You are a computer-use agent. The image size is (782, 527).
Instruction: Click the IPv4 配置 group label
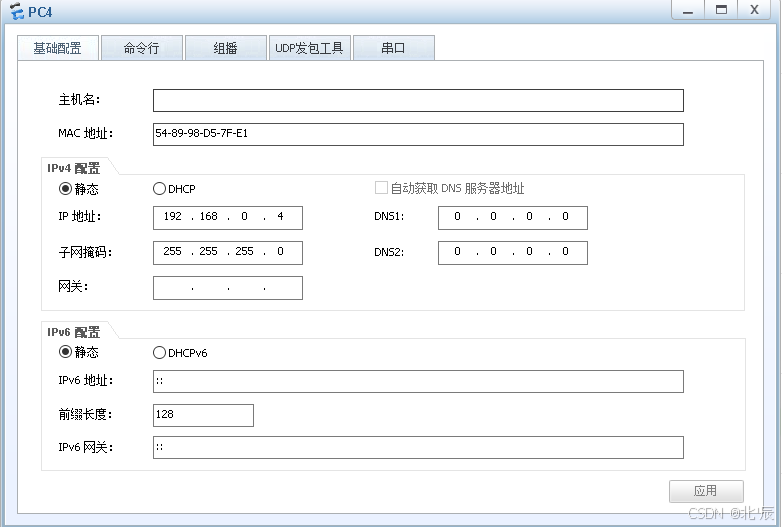pyautogui.click(x=73, y=169)
